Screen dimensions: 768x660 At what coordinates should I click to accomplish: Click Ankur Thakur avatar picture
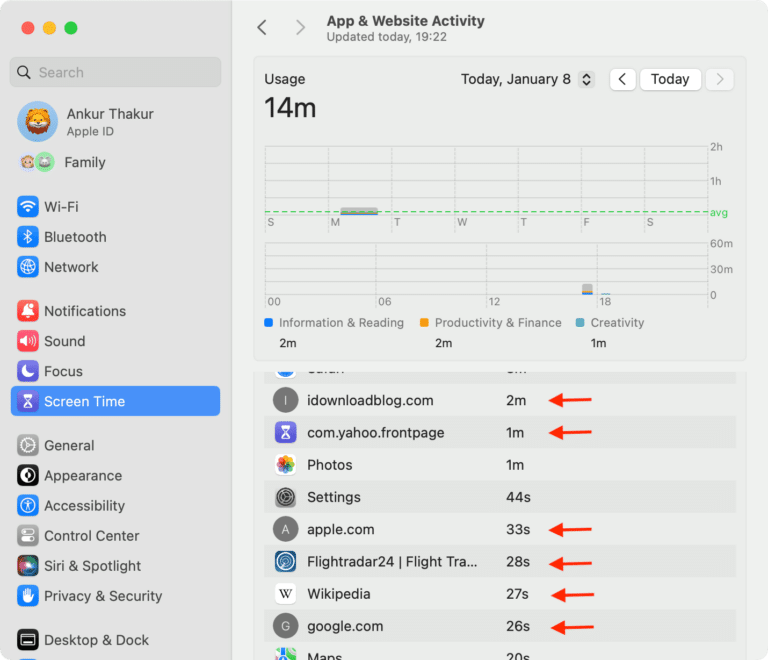pos(38,121)
